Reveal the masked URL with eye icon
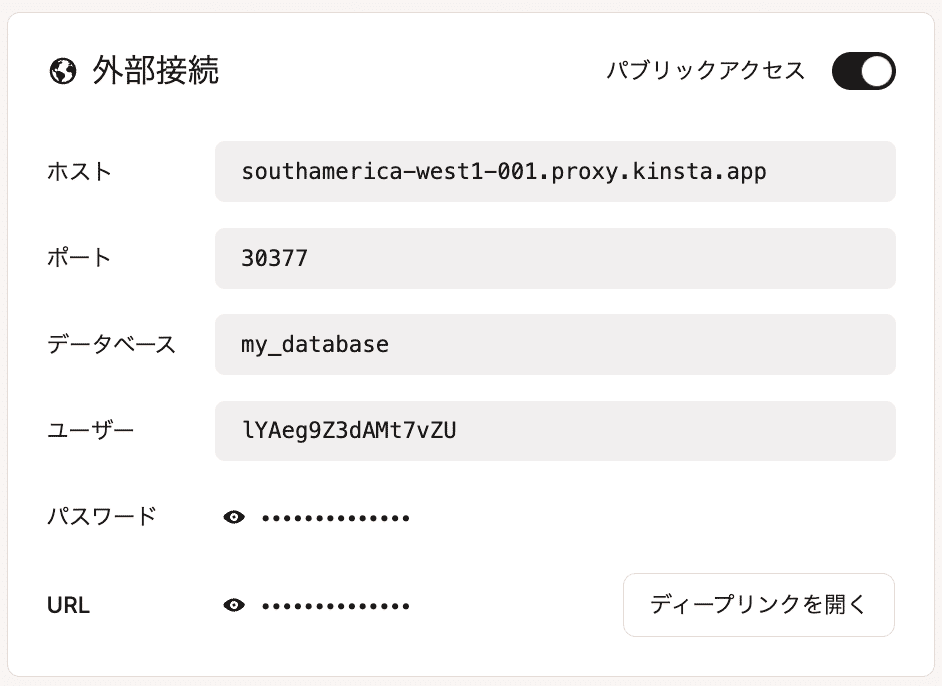This screenshot has height=686, width=942. (x=234, y=605)
